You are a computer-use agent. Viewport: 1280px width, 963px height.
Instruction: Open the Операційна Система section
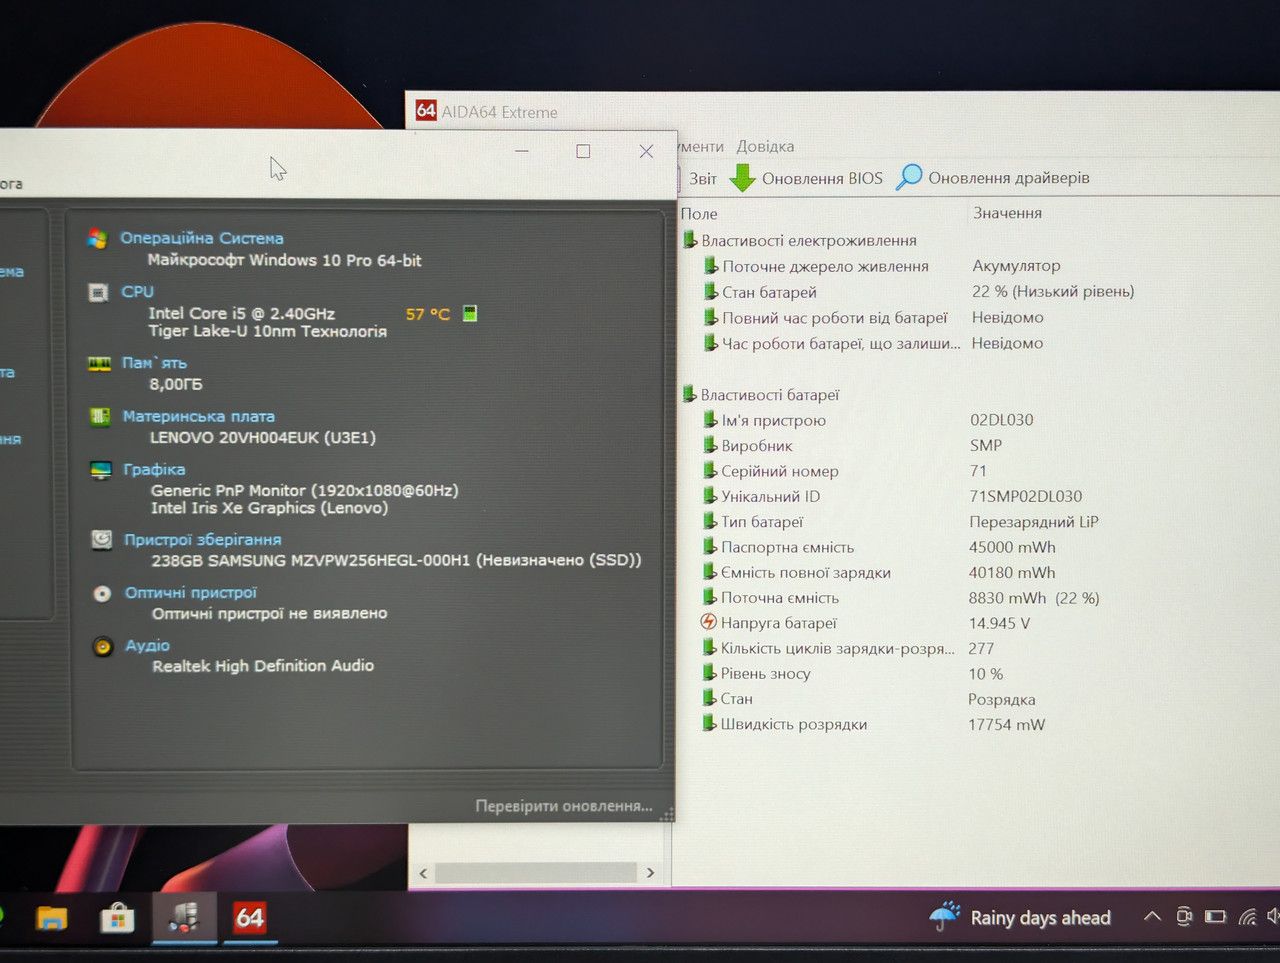202,238
